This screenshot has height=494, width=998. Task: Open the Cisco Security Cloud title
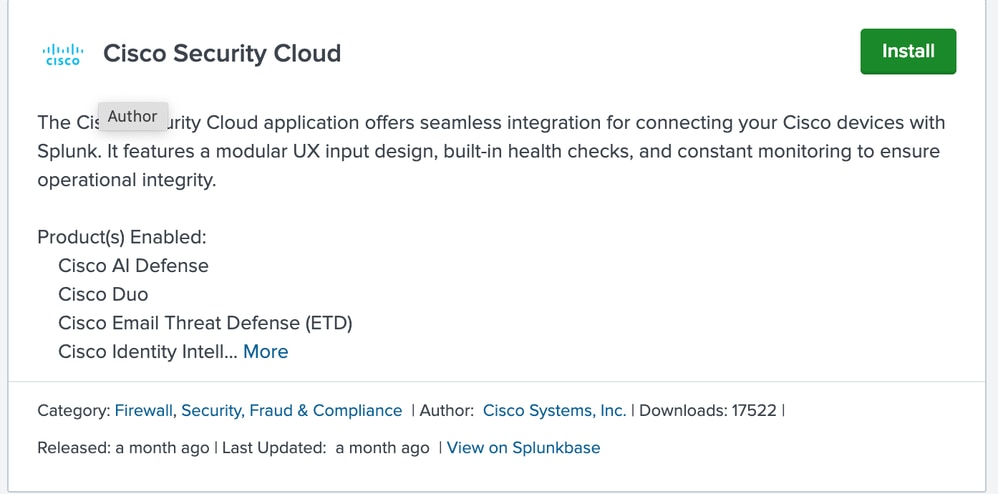tap(222, 53)
